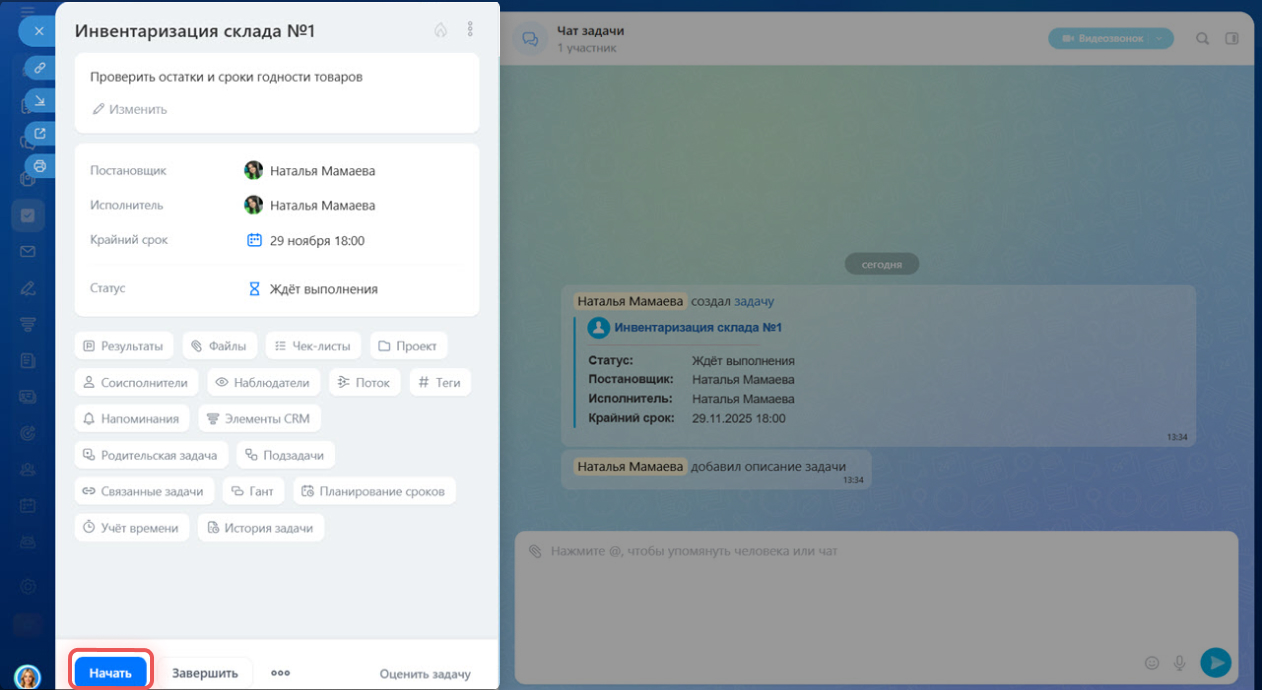Screen dimensions: 1262x690
Task: Mark task as high priority with flame icon
Action: click(440, 31)
